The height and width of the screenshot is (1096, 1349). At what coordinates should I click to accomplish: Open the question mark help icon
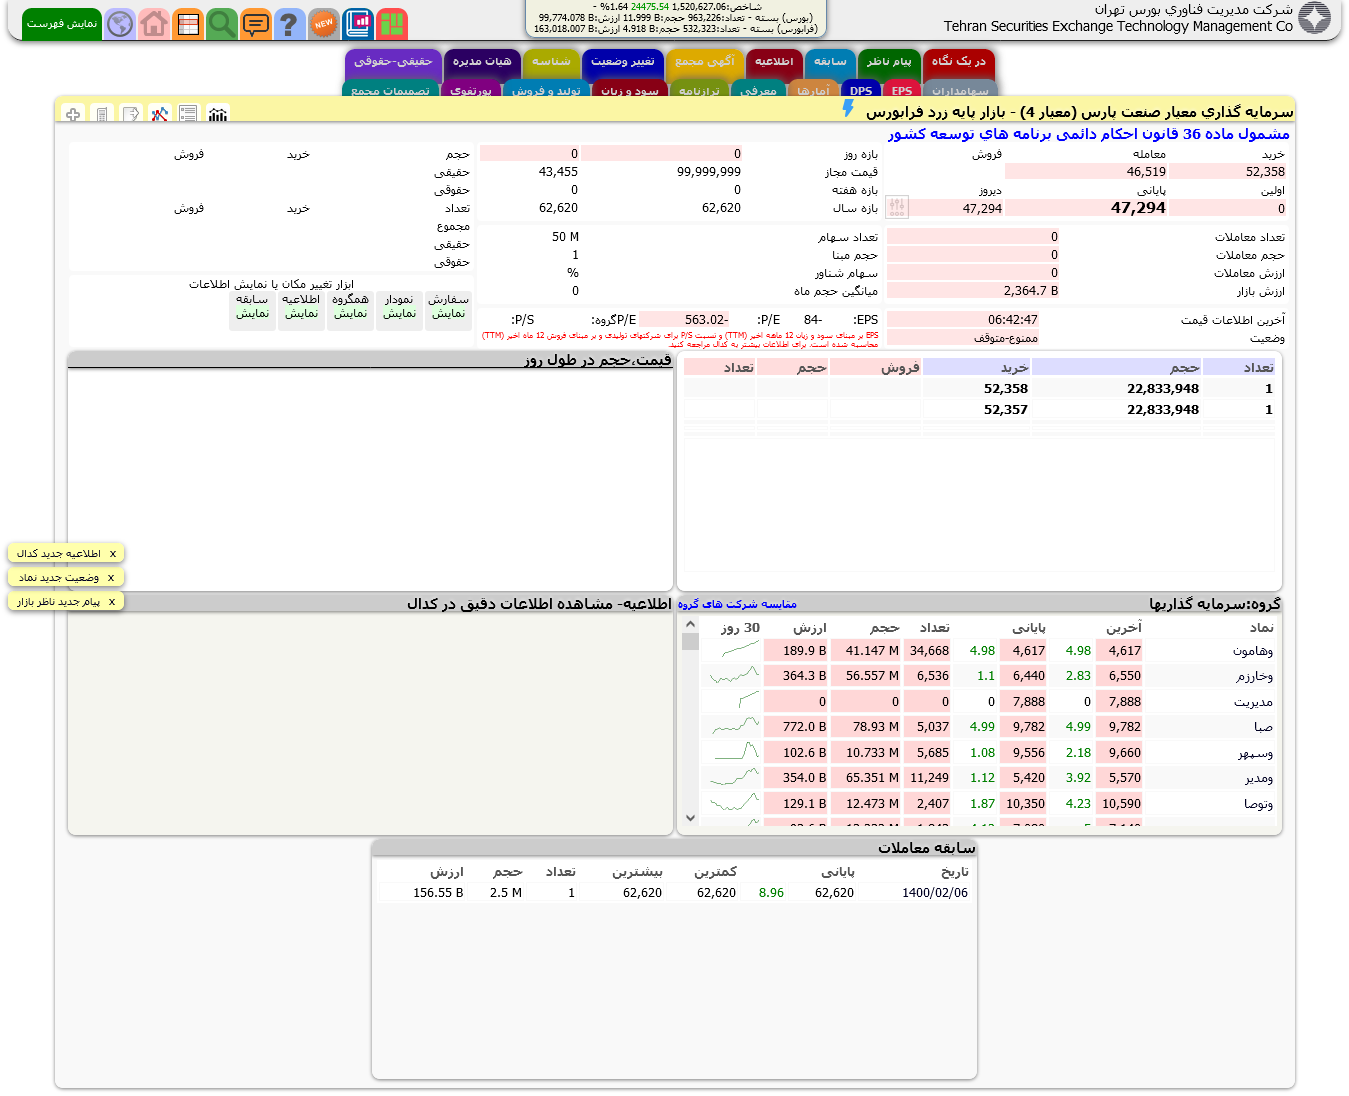(290, 24)
